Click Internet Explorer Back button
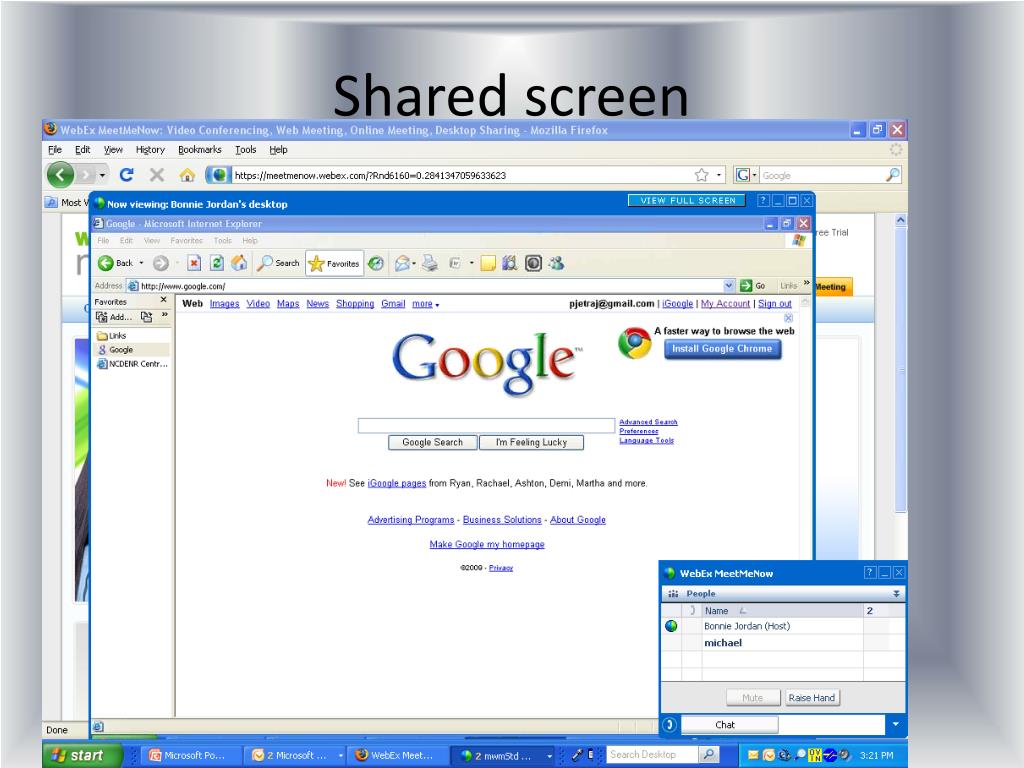Image resolution: width=1024 pixels, height=768 pixels. coord(116,263)
